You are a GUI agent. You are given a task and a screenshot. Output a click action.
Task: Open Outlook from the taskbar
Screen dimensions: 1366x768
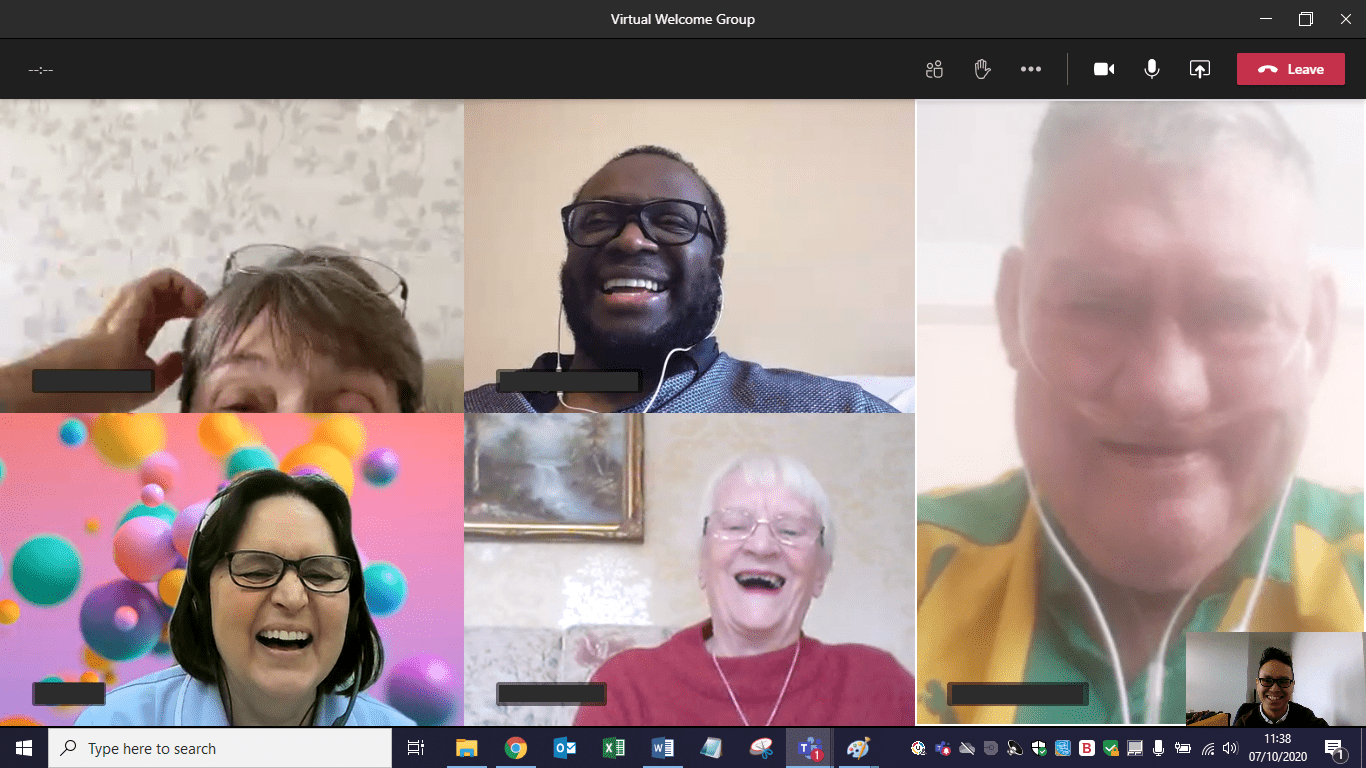[x=565, y=748]
